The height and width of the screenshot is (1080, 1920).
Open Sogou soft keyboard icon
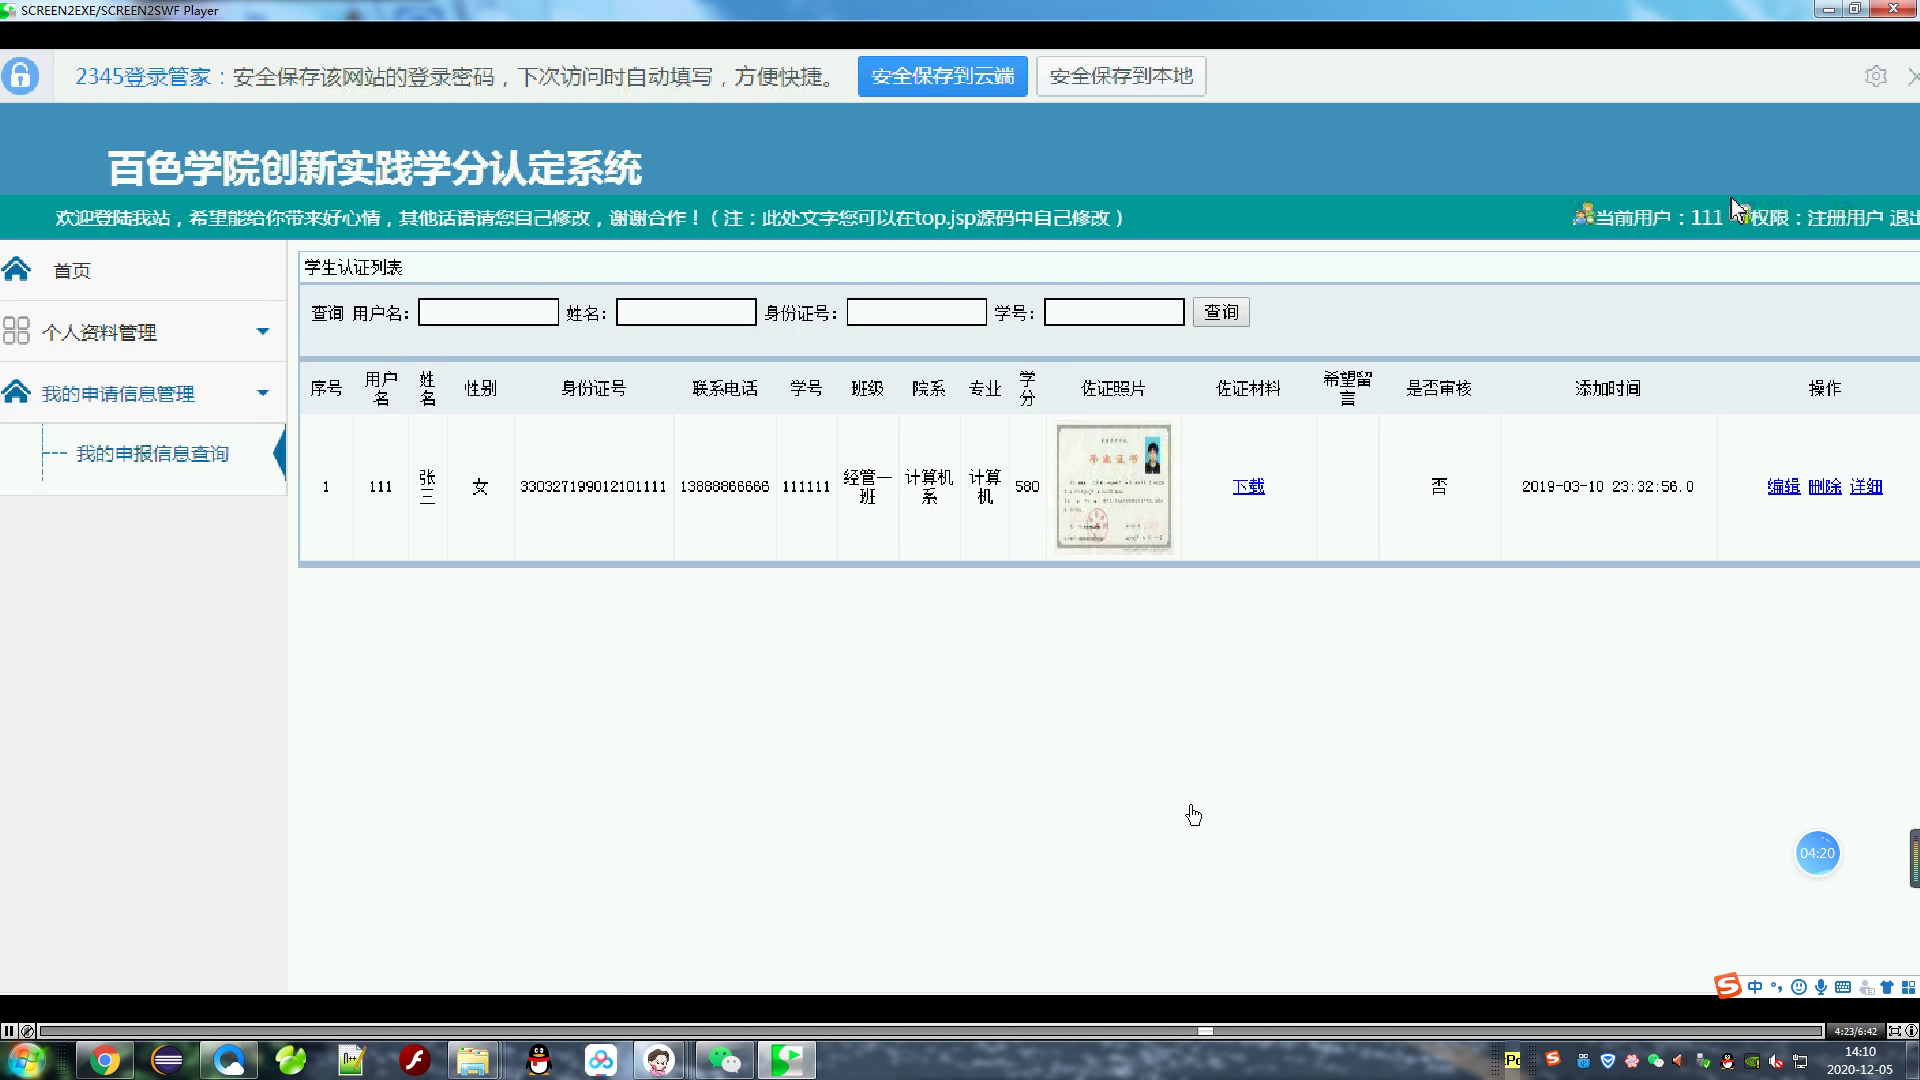click(1843, 987)
